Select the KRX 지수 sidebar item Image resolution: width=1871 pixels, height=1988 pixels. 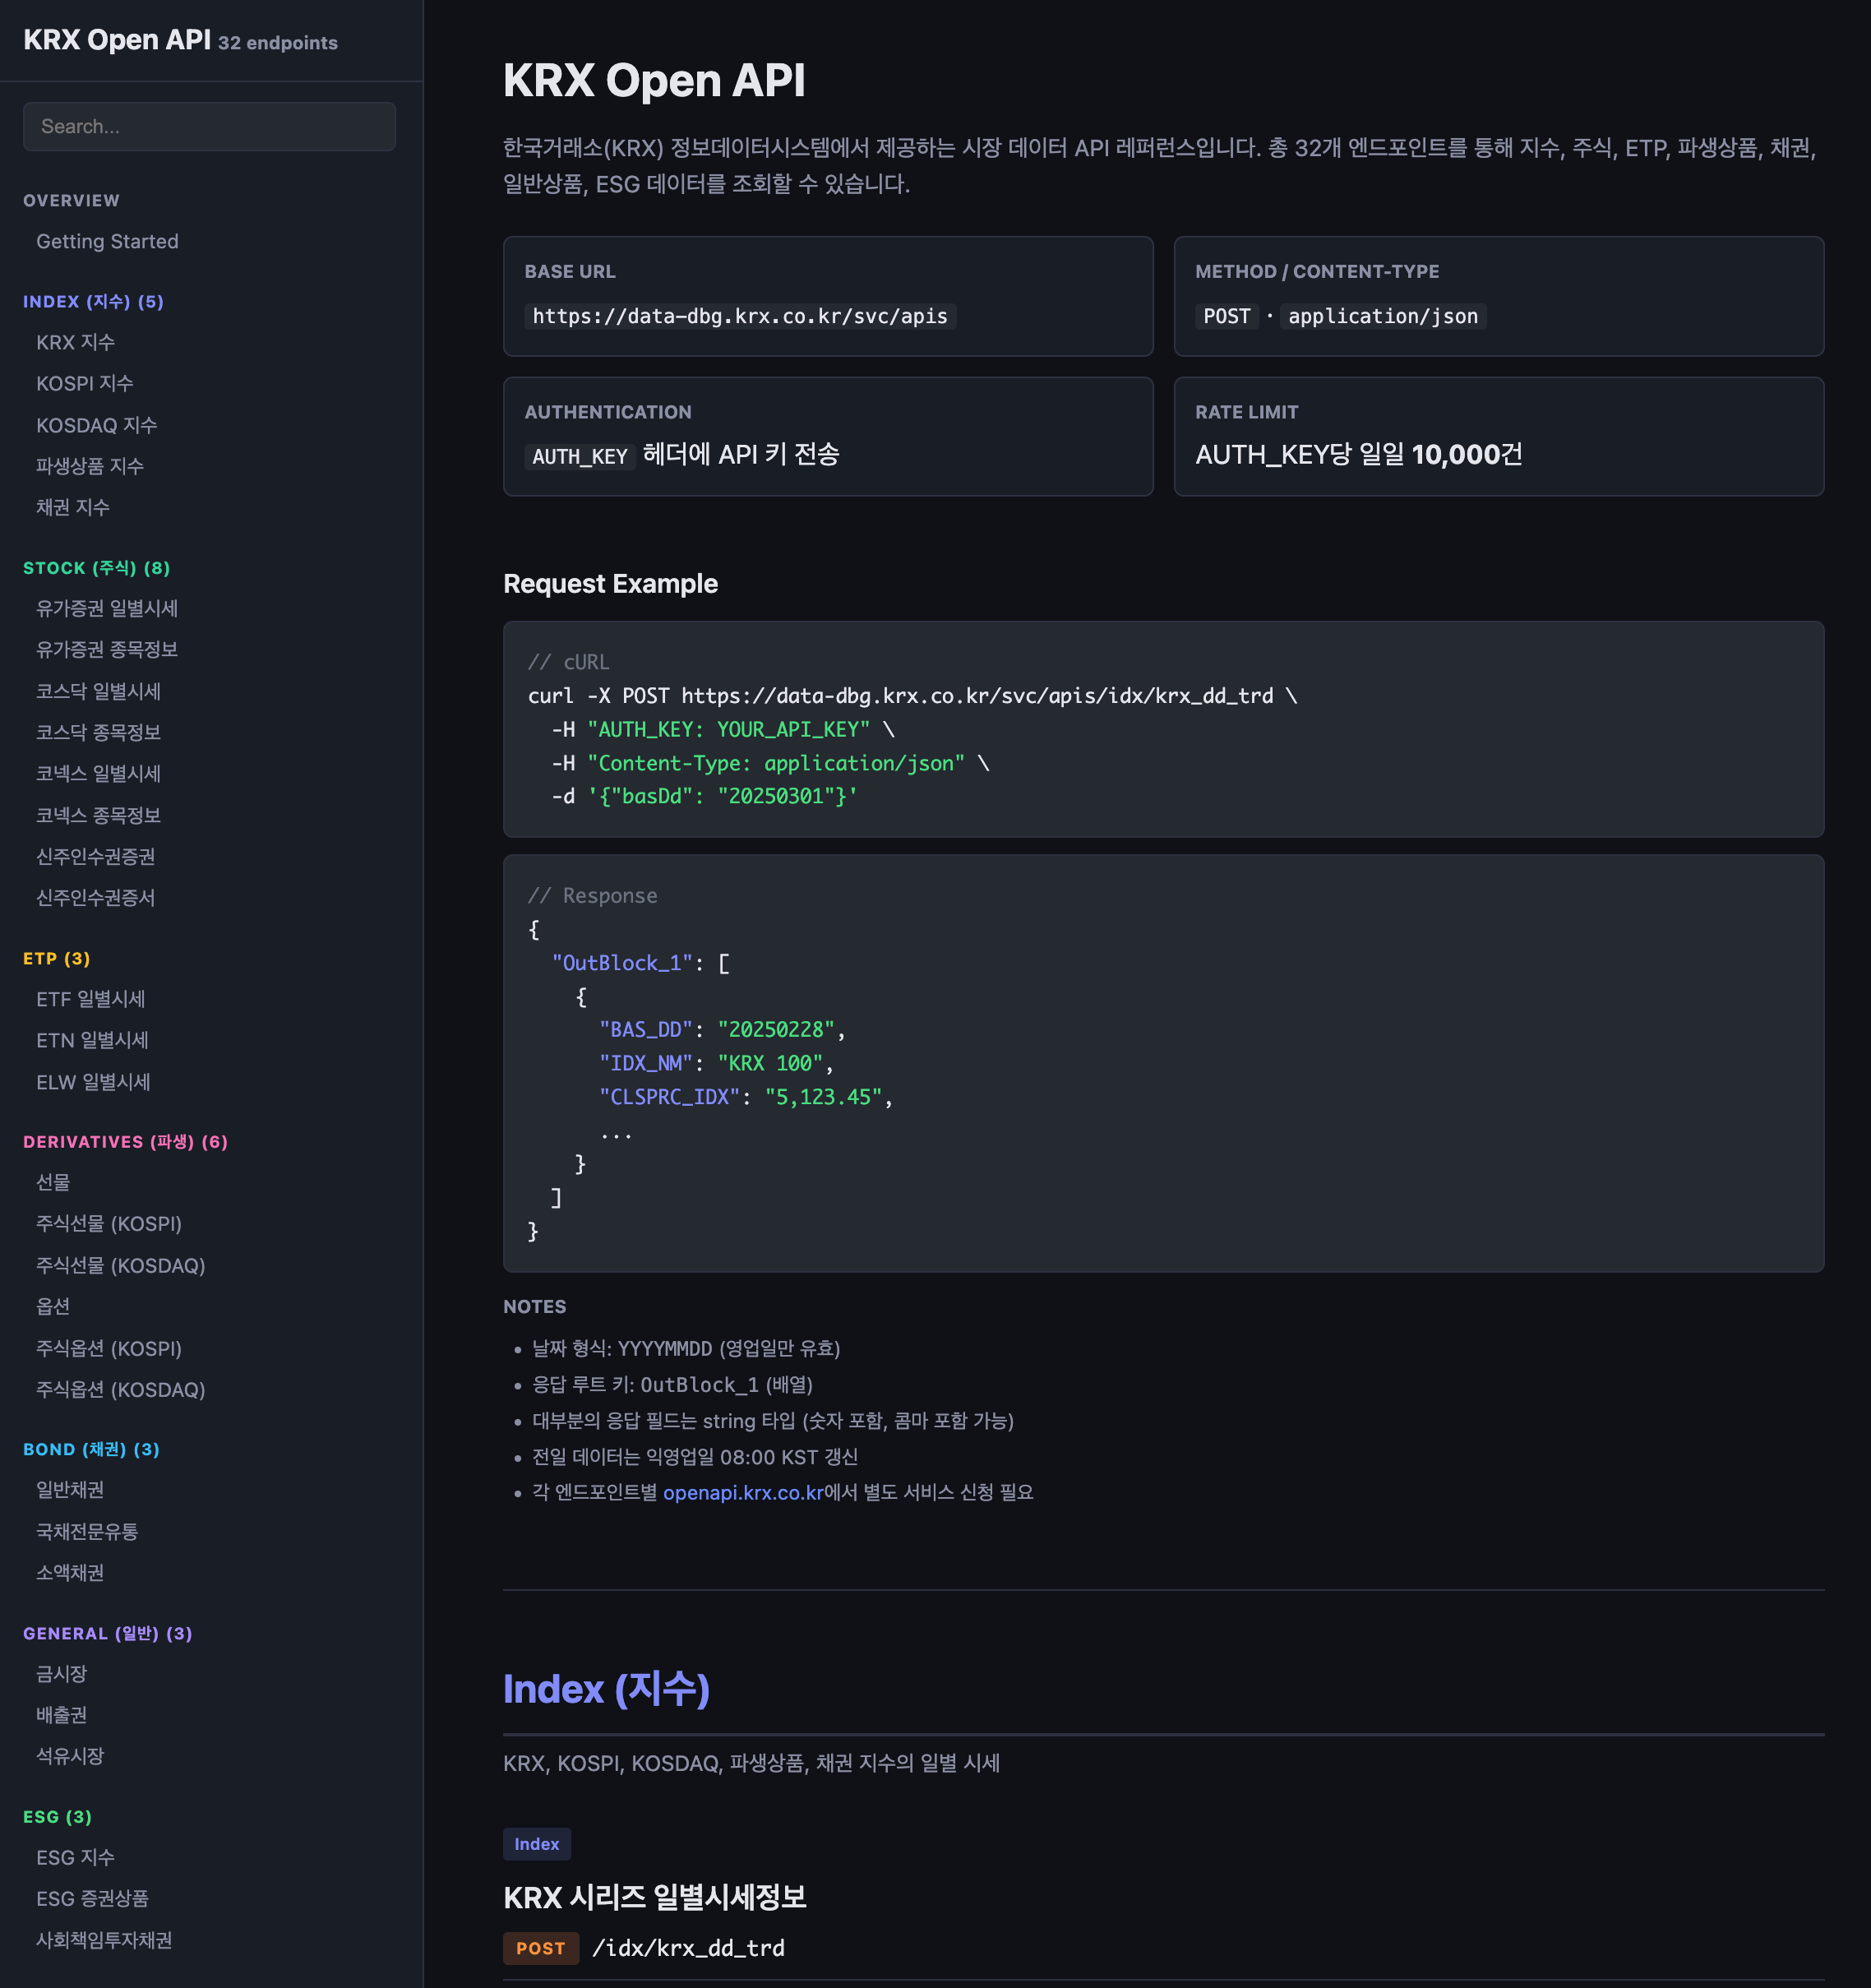[x=76, y=342]
